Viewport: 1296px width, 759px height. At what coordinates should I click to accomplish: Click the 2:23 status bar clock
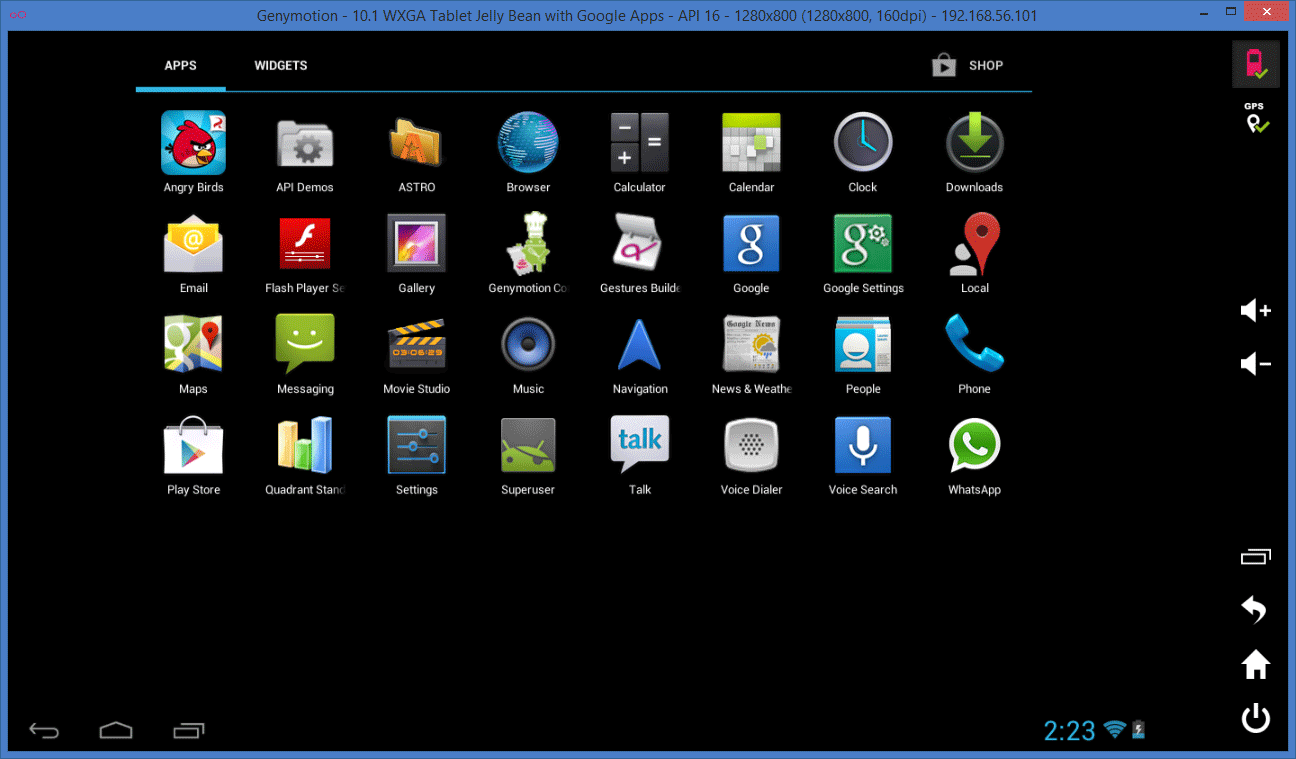pyautogui.click(x=1070, y=731)
